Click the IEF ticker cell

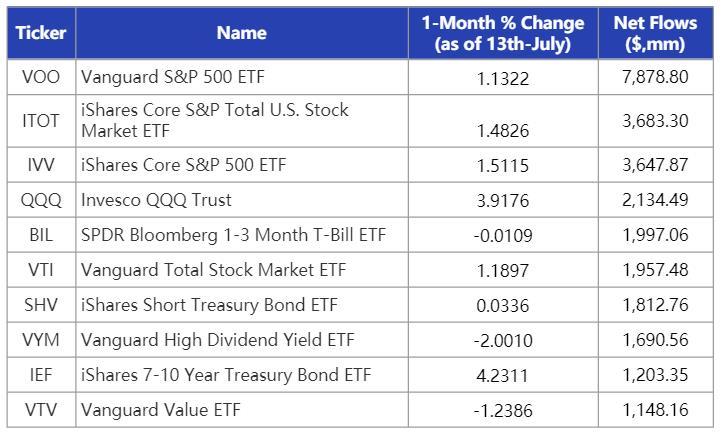coord(40,375)
